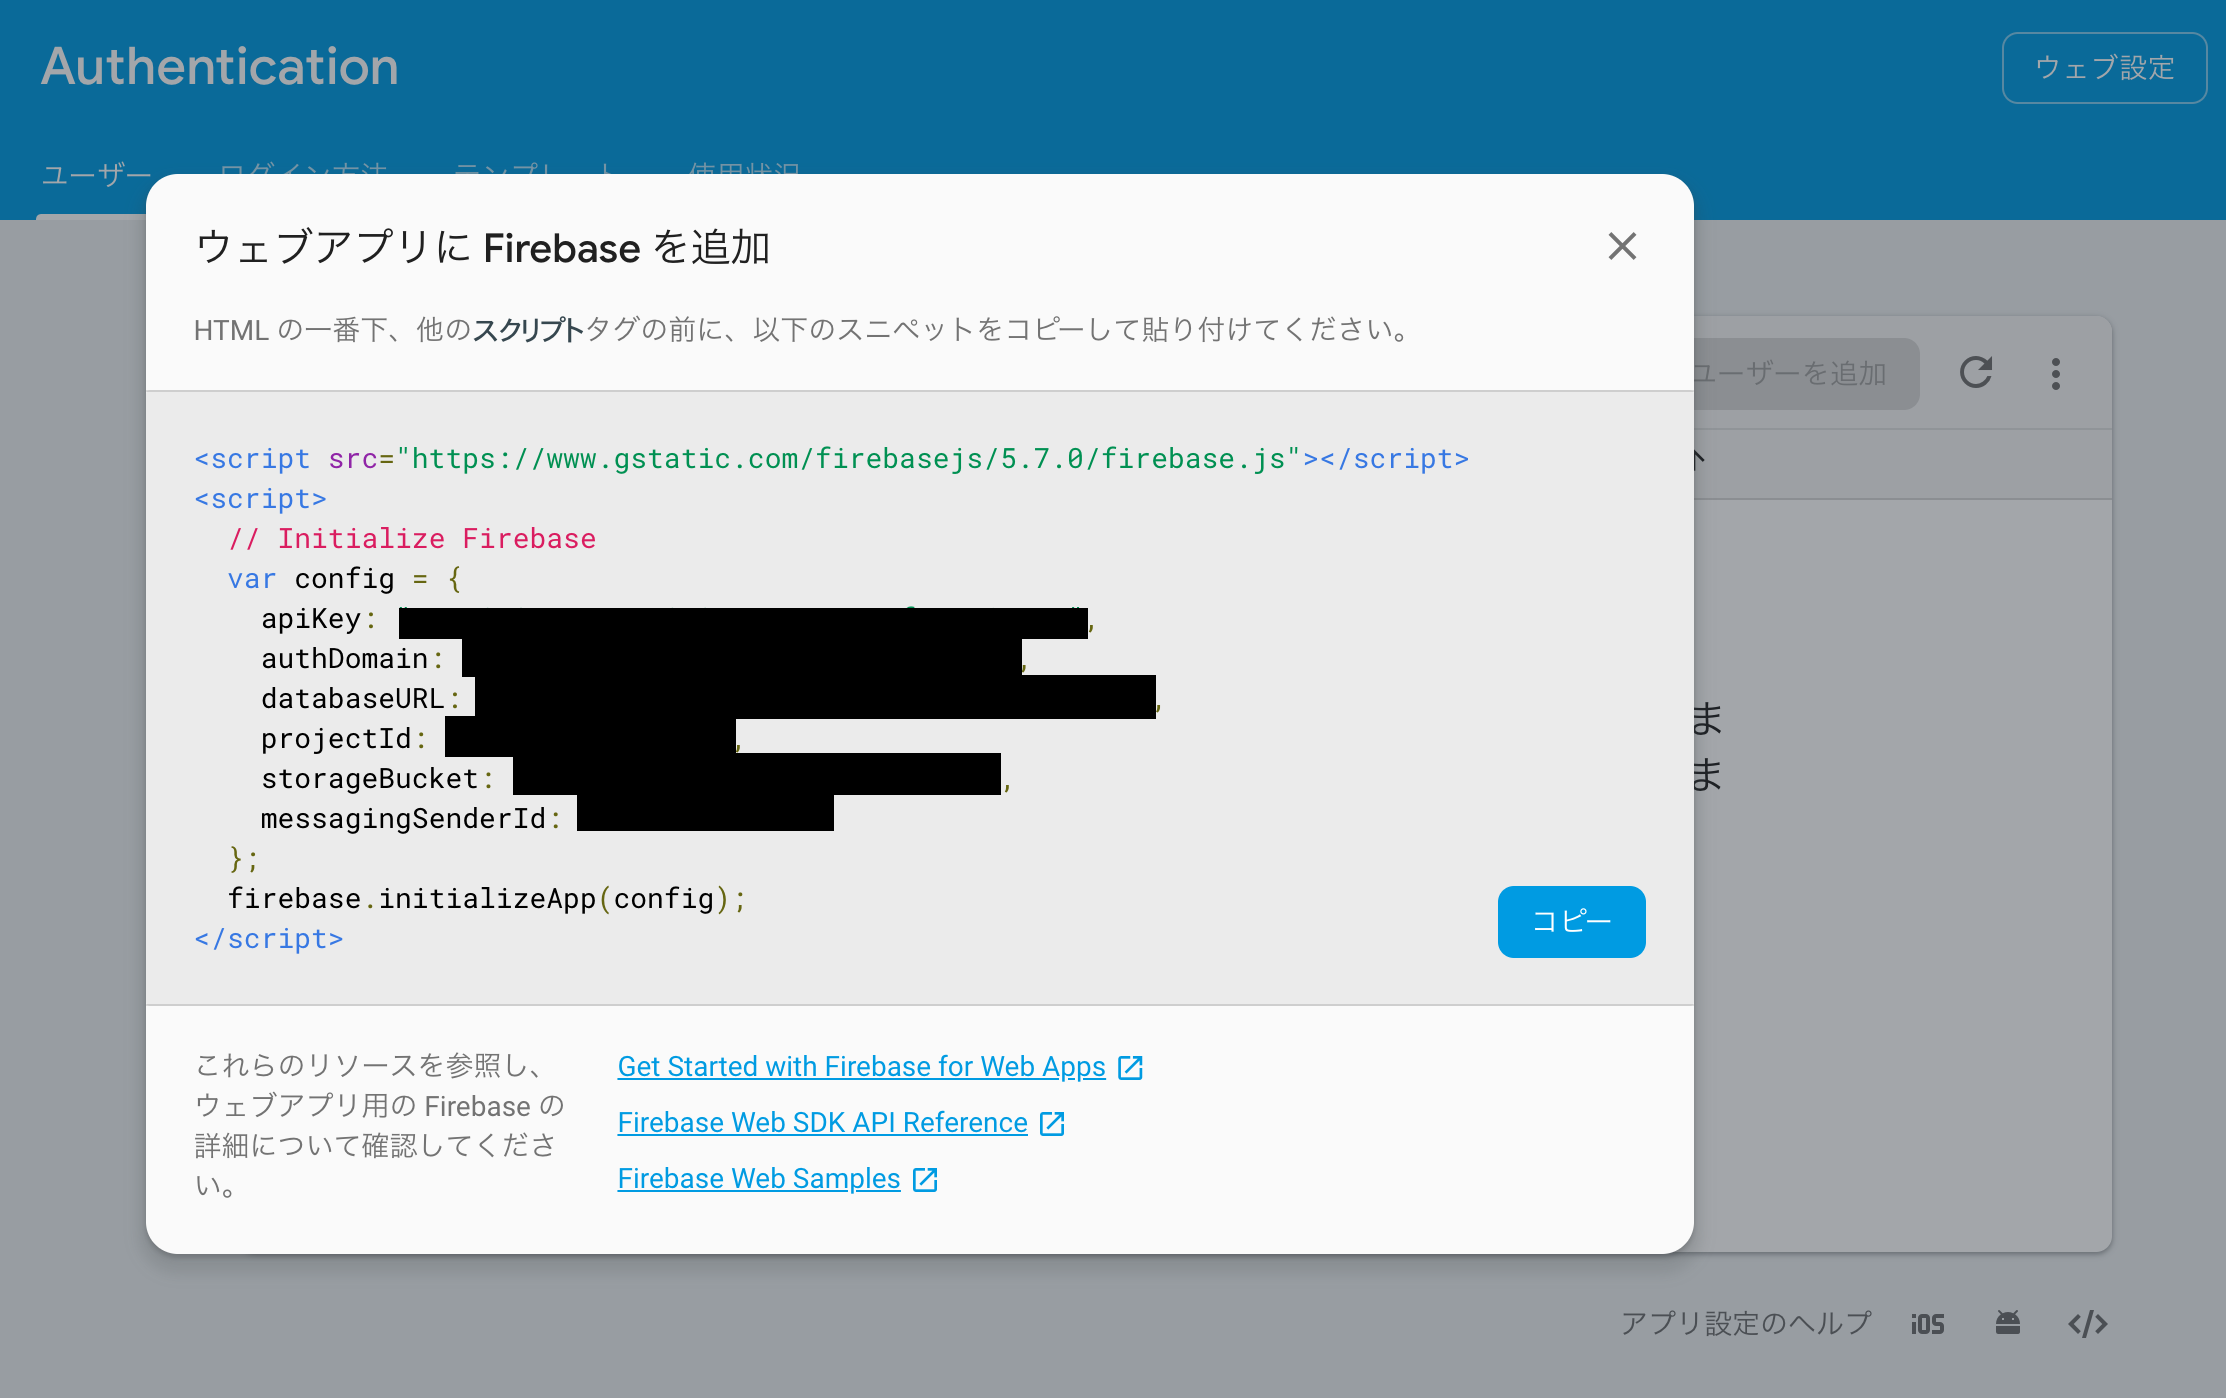Close the Firebase web app dialog

point(1622,246)
